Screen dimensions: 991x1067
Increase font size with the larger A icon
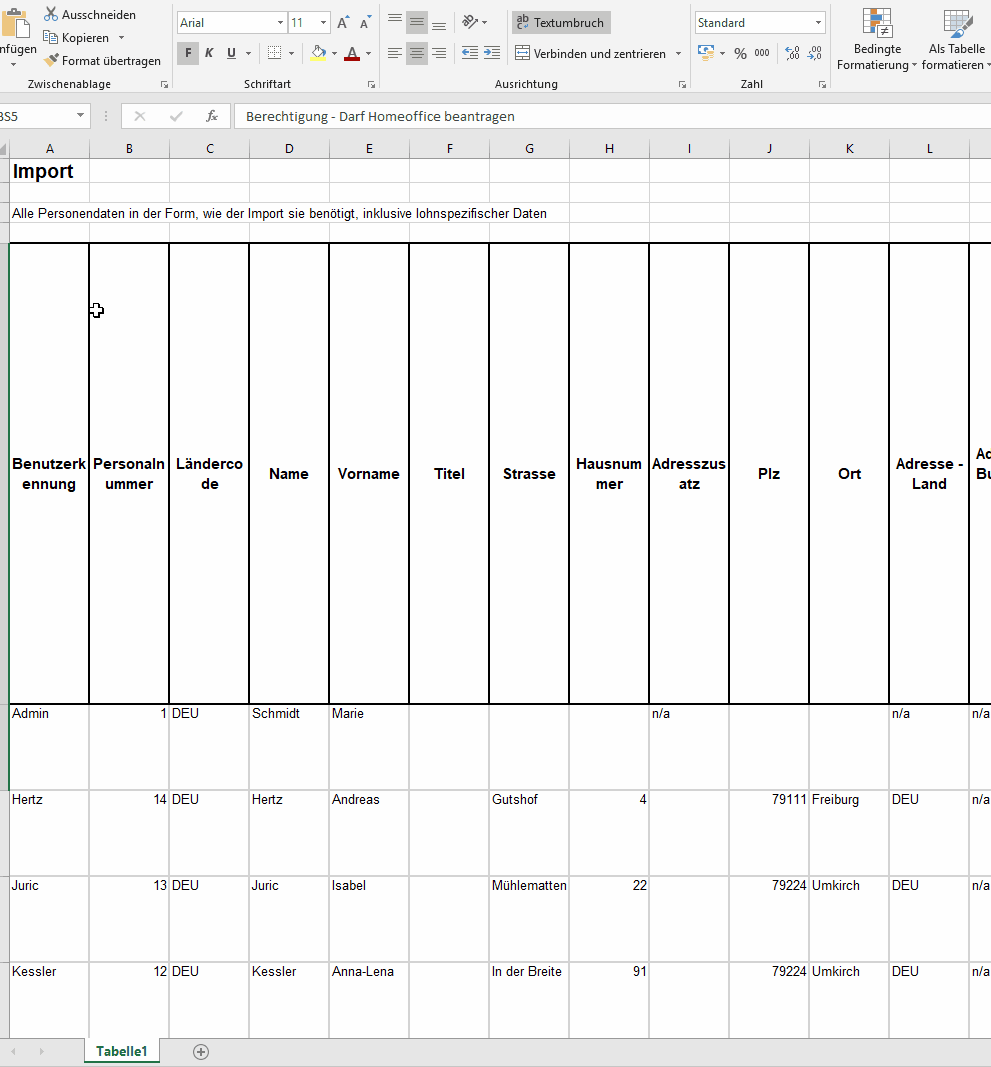coord(343,22)
